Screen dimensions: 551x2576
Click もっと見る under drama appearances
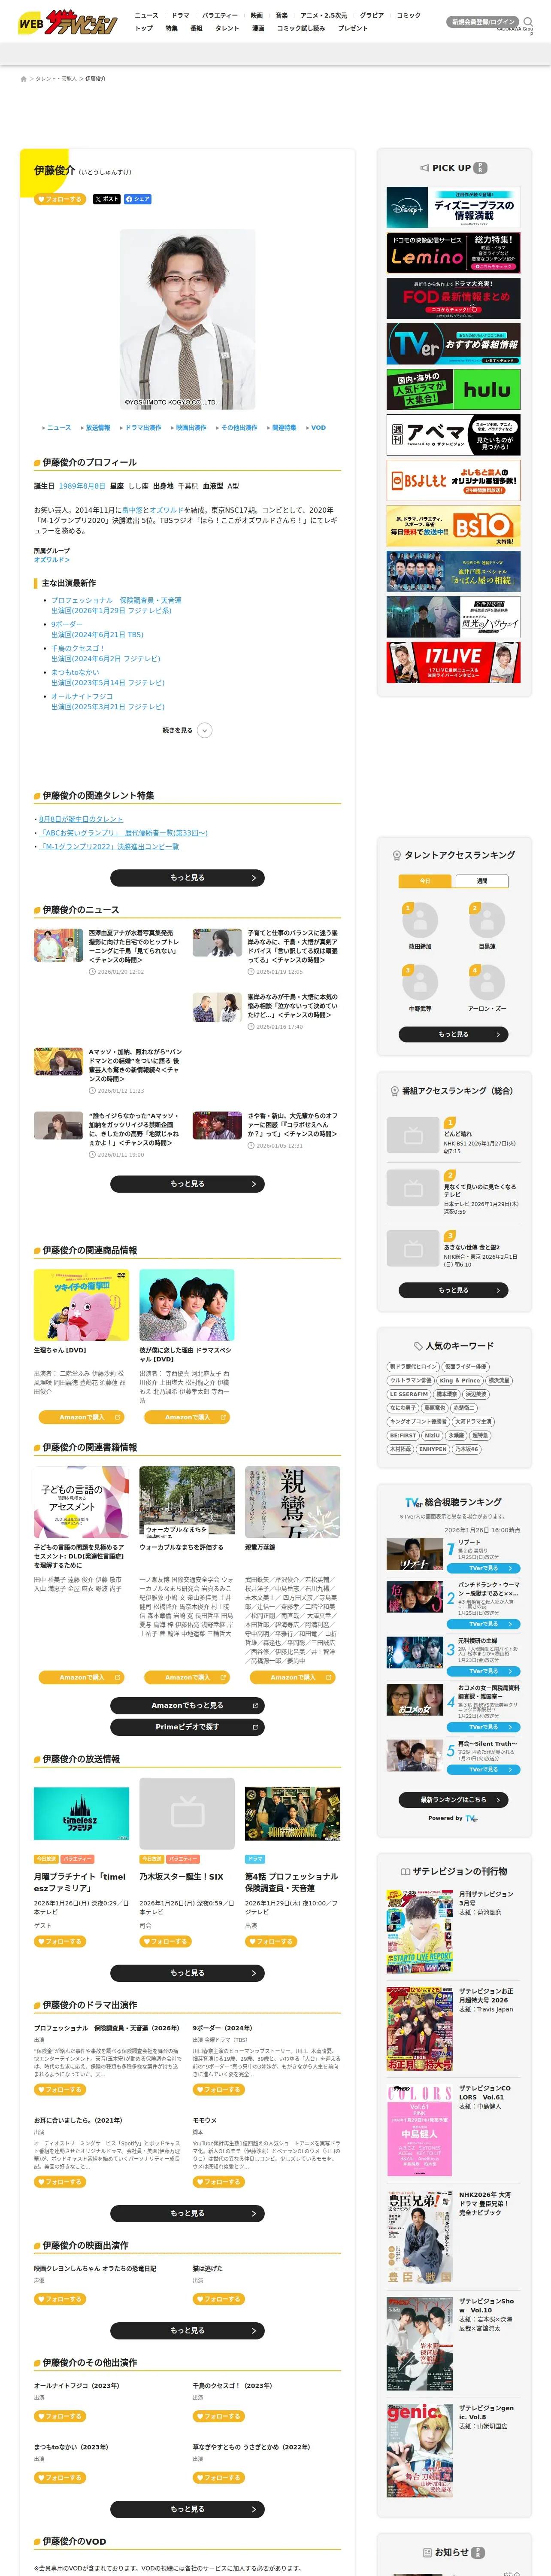[x=187, y=2214]
